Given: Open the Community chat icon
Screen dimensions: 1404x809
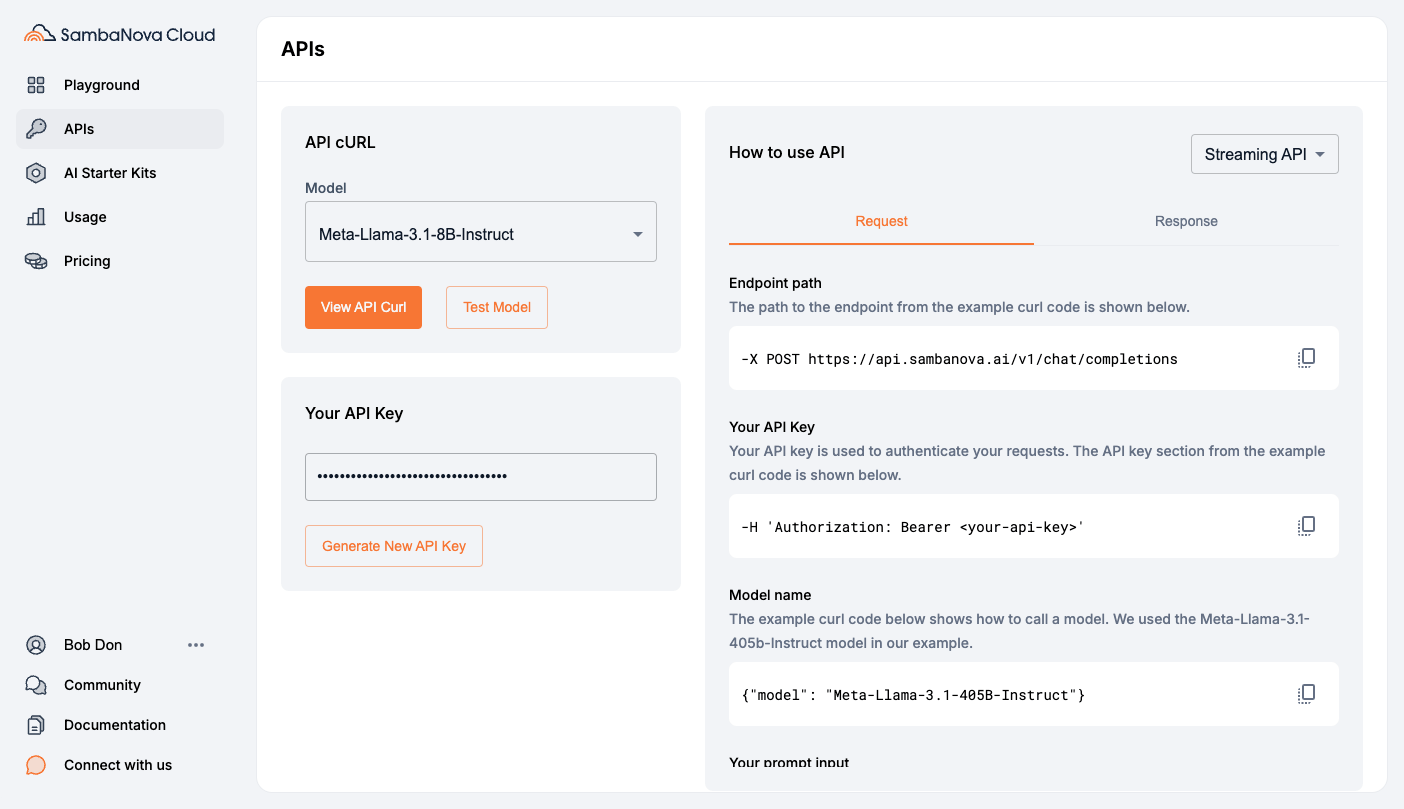Looking at the screenshot, I should (37, 684).
